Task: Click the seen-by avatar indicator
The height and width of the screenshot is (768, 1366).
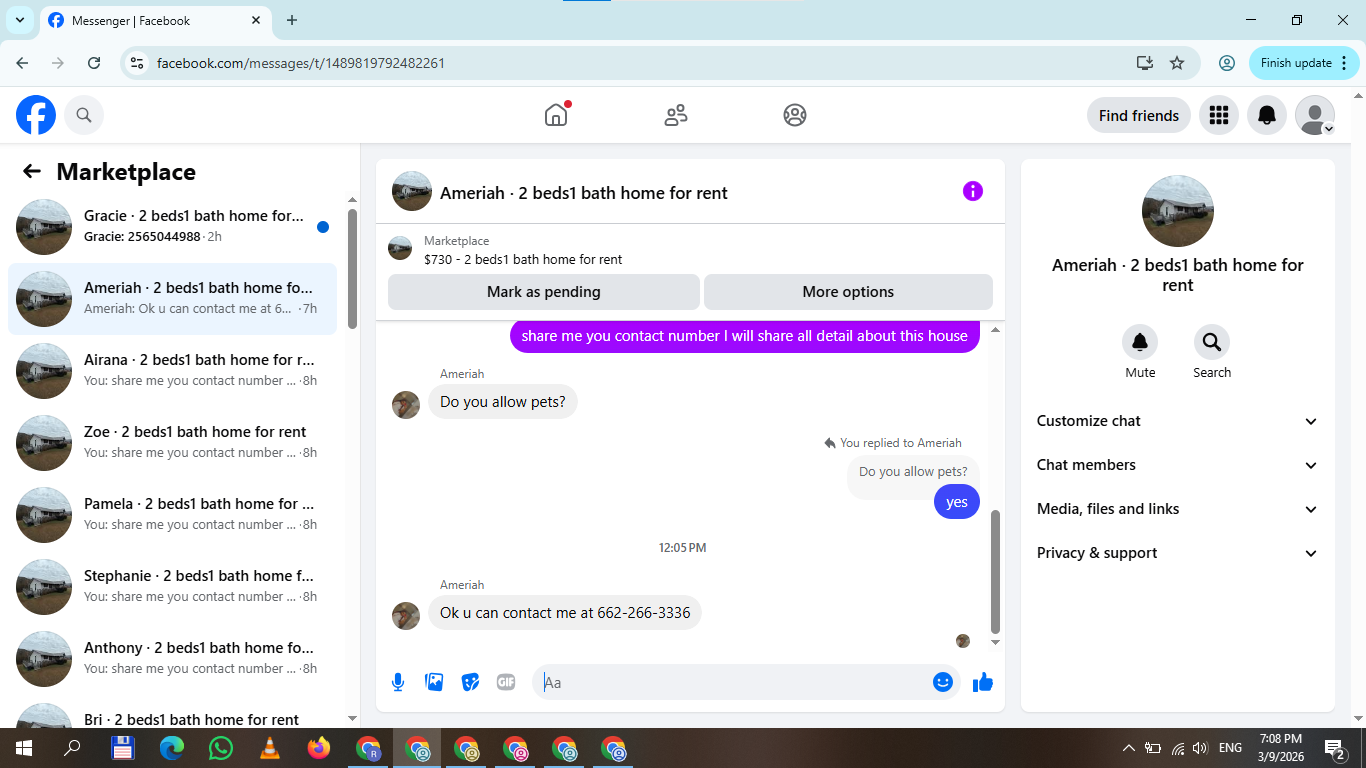Action: 963,641
